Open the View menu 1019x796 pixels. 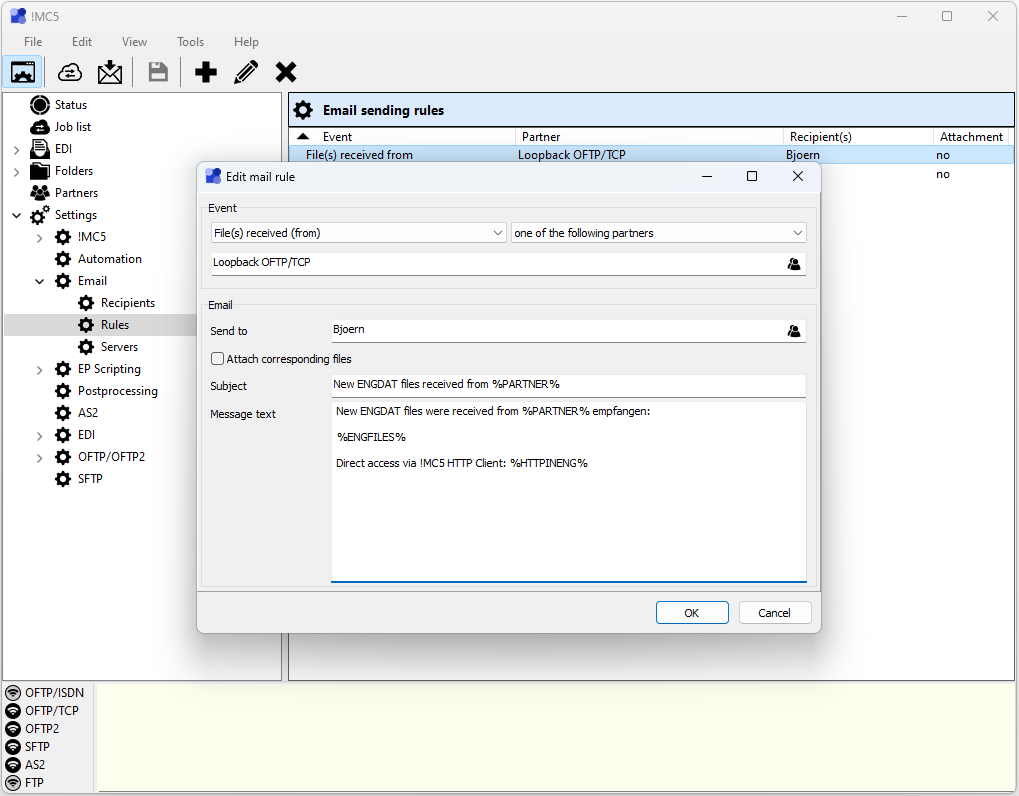[134, 42]
